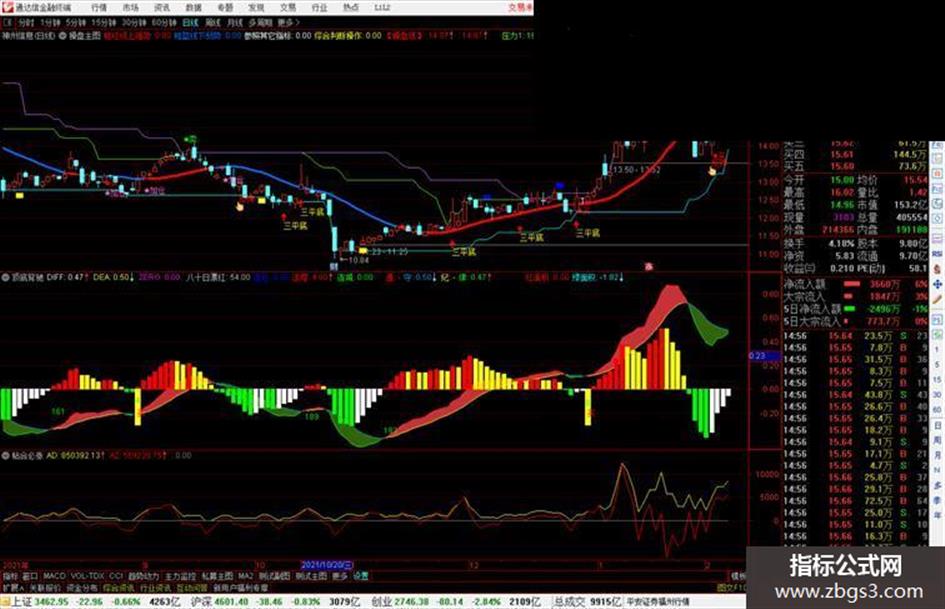Click the 5日净流入额 -2496万 row
Image resolution: width=945 pixels, height=609 pixels.
pyautogui.click(x=855, y=309)
